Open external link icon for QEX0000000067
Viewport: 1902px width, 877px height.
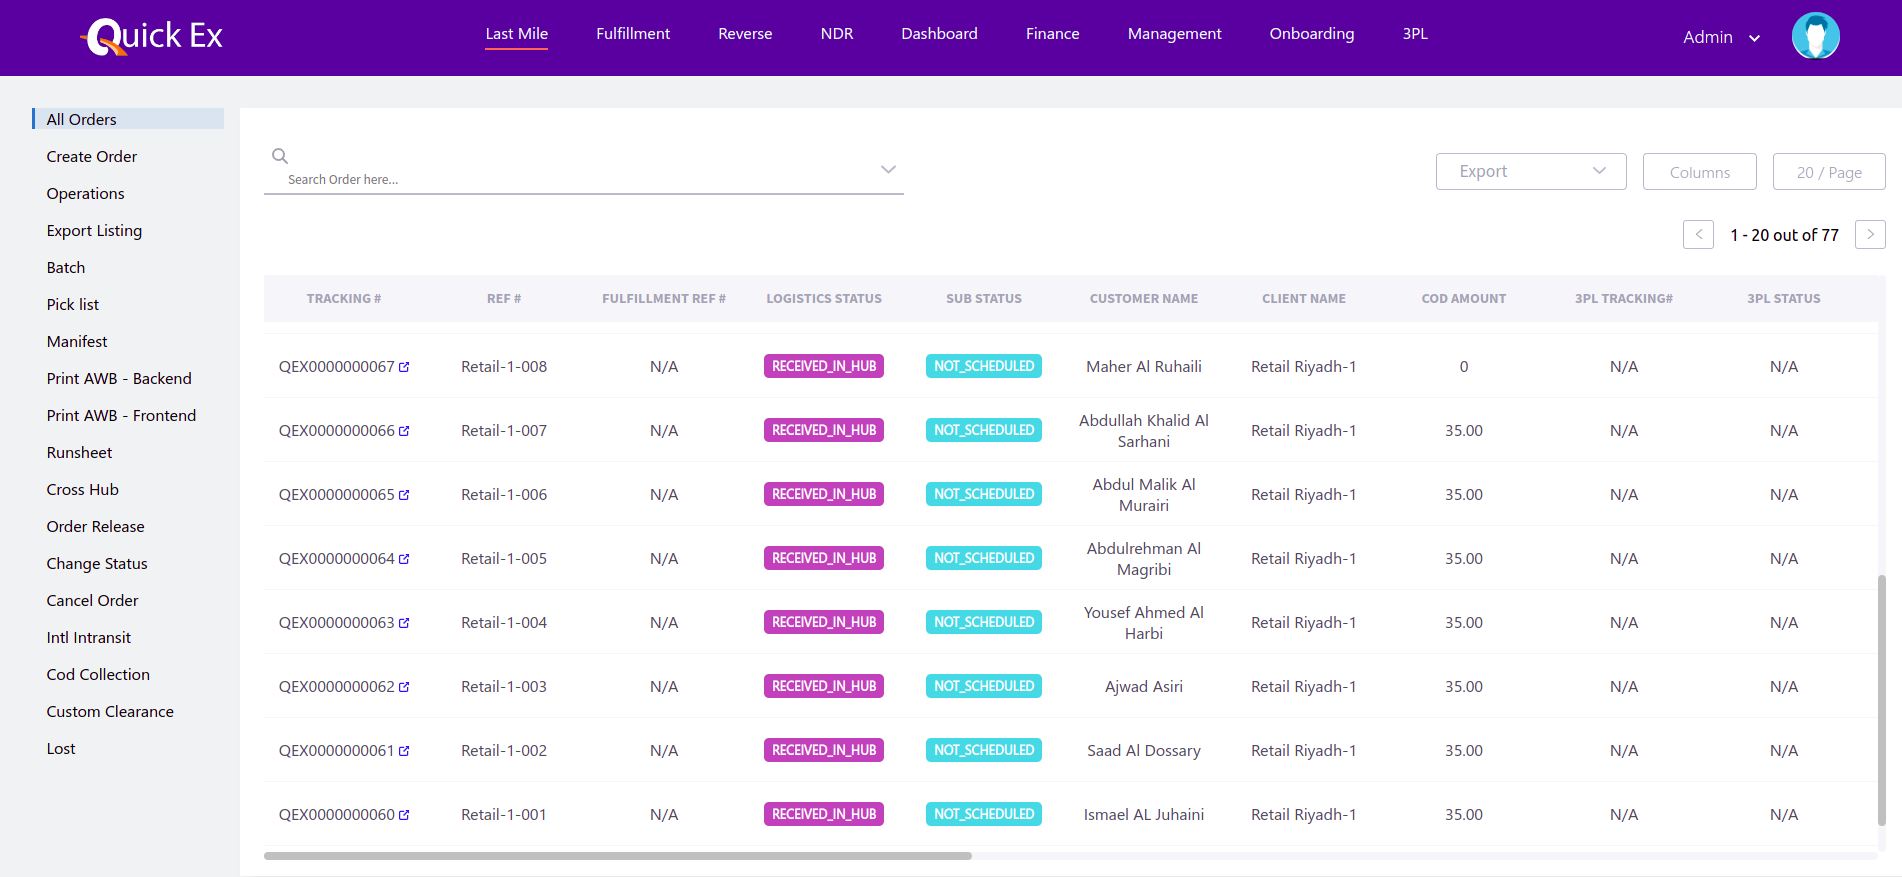(404, 367)
